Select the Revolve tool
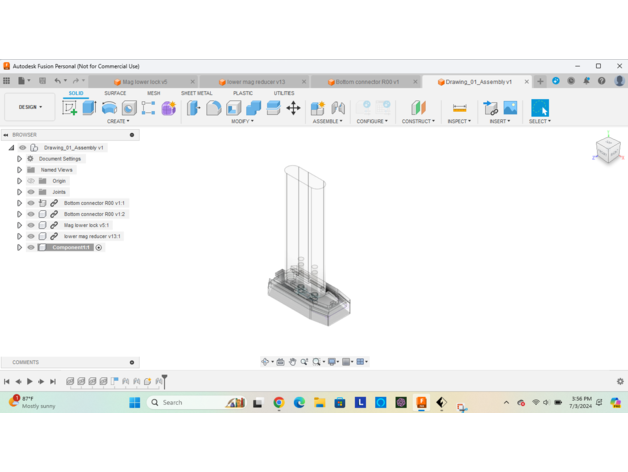The height and width of the screenshot is (472, 628). (x=109, y=108)
